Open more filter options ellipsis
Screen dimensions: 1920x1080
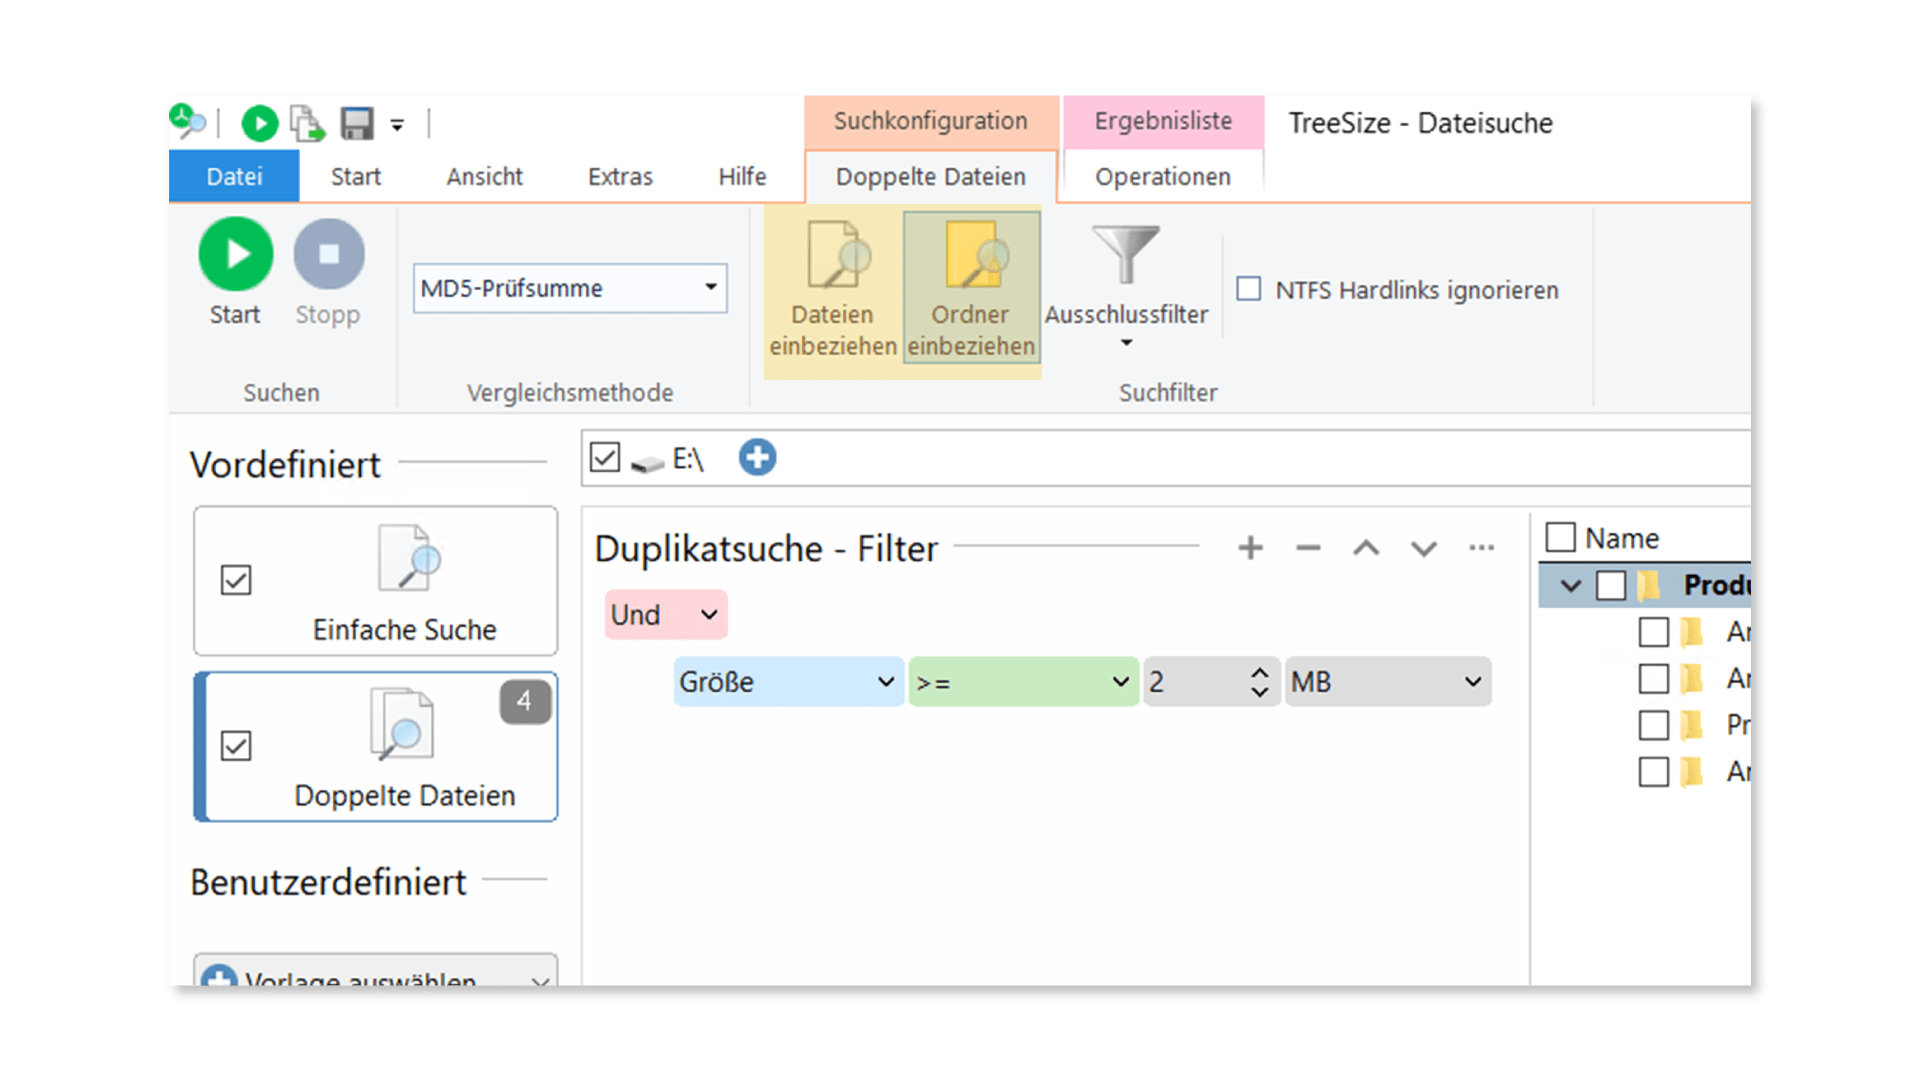point(1482,548)
